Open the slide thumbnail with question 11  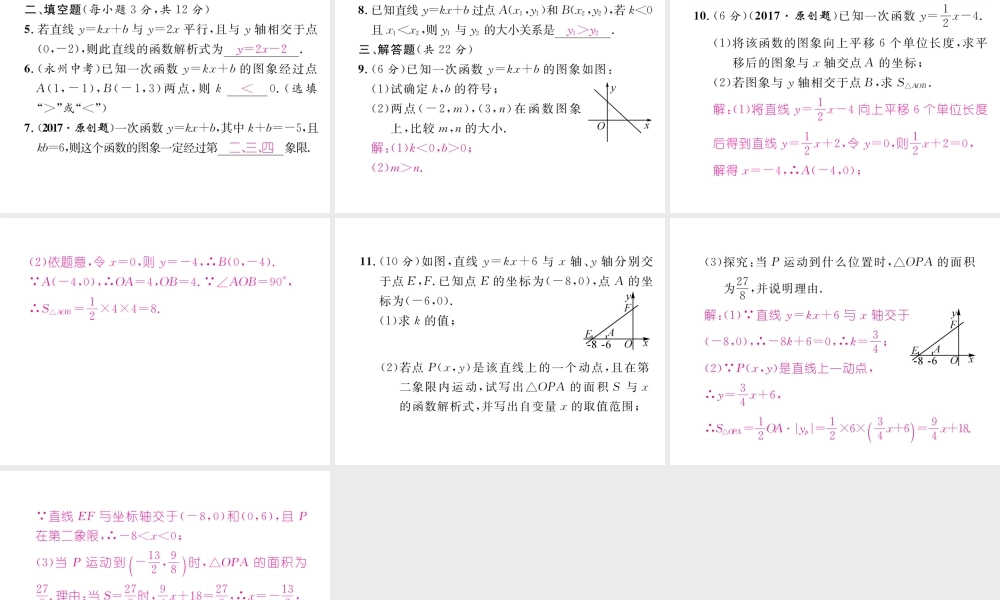click(x=500, y=341)
